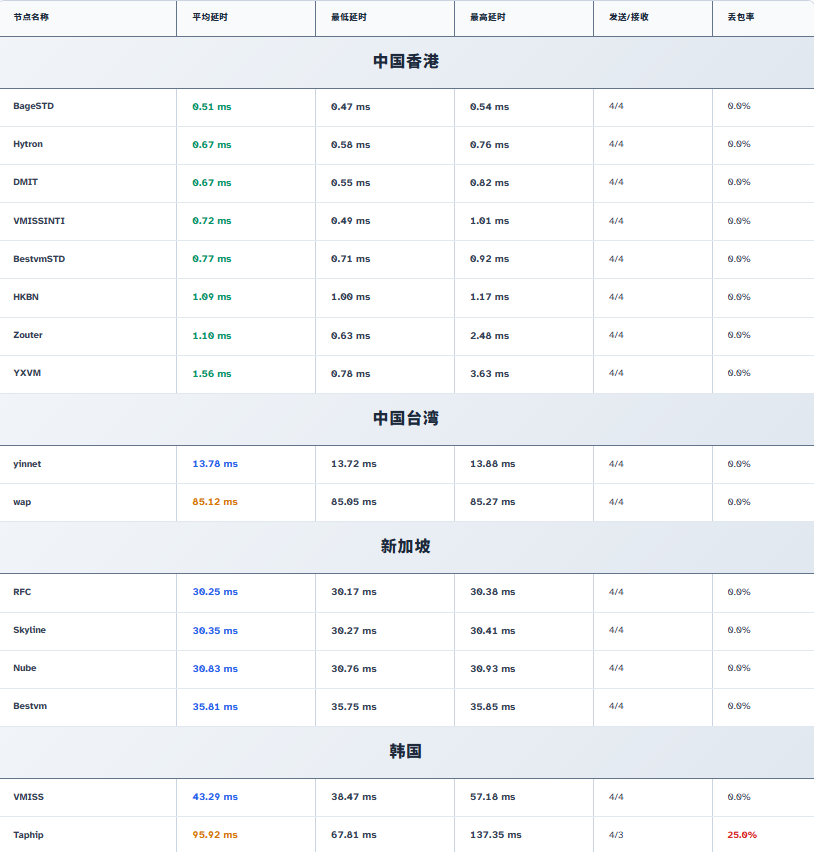This screenshot has width=814, height=852.
Task: Click the 中国台湾 region header
Action: [x=406, y=419]
